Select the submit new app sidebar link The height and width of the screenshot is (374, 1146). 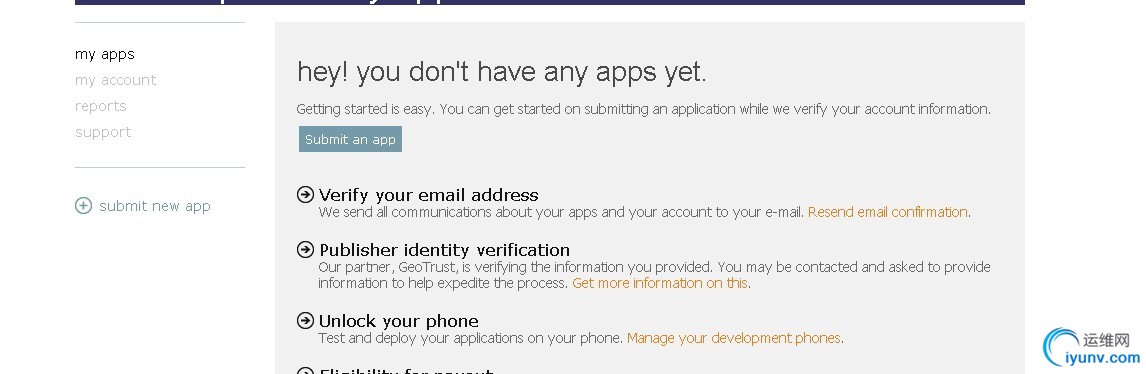(155, 206)
